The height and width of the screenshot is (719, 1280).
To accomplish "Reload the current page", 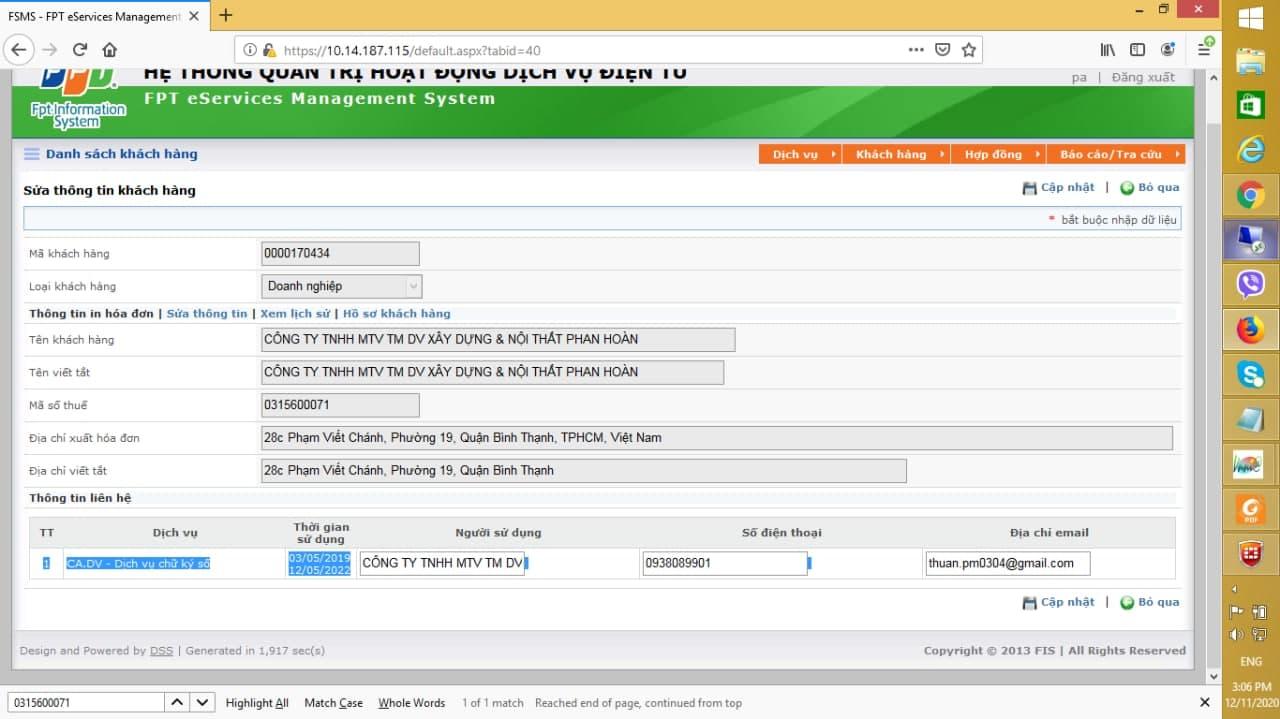I will (x=80, y=49).
